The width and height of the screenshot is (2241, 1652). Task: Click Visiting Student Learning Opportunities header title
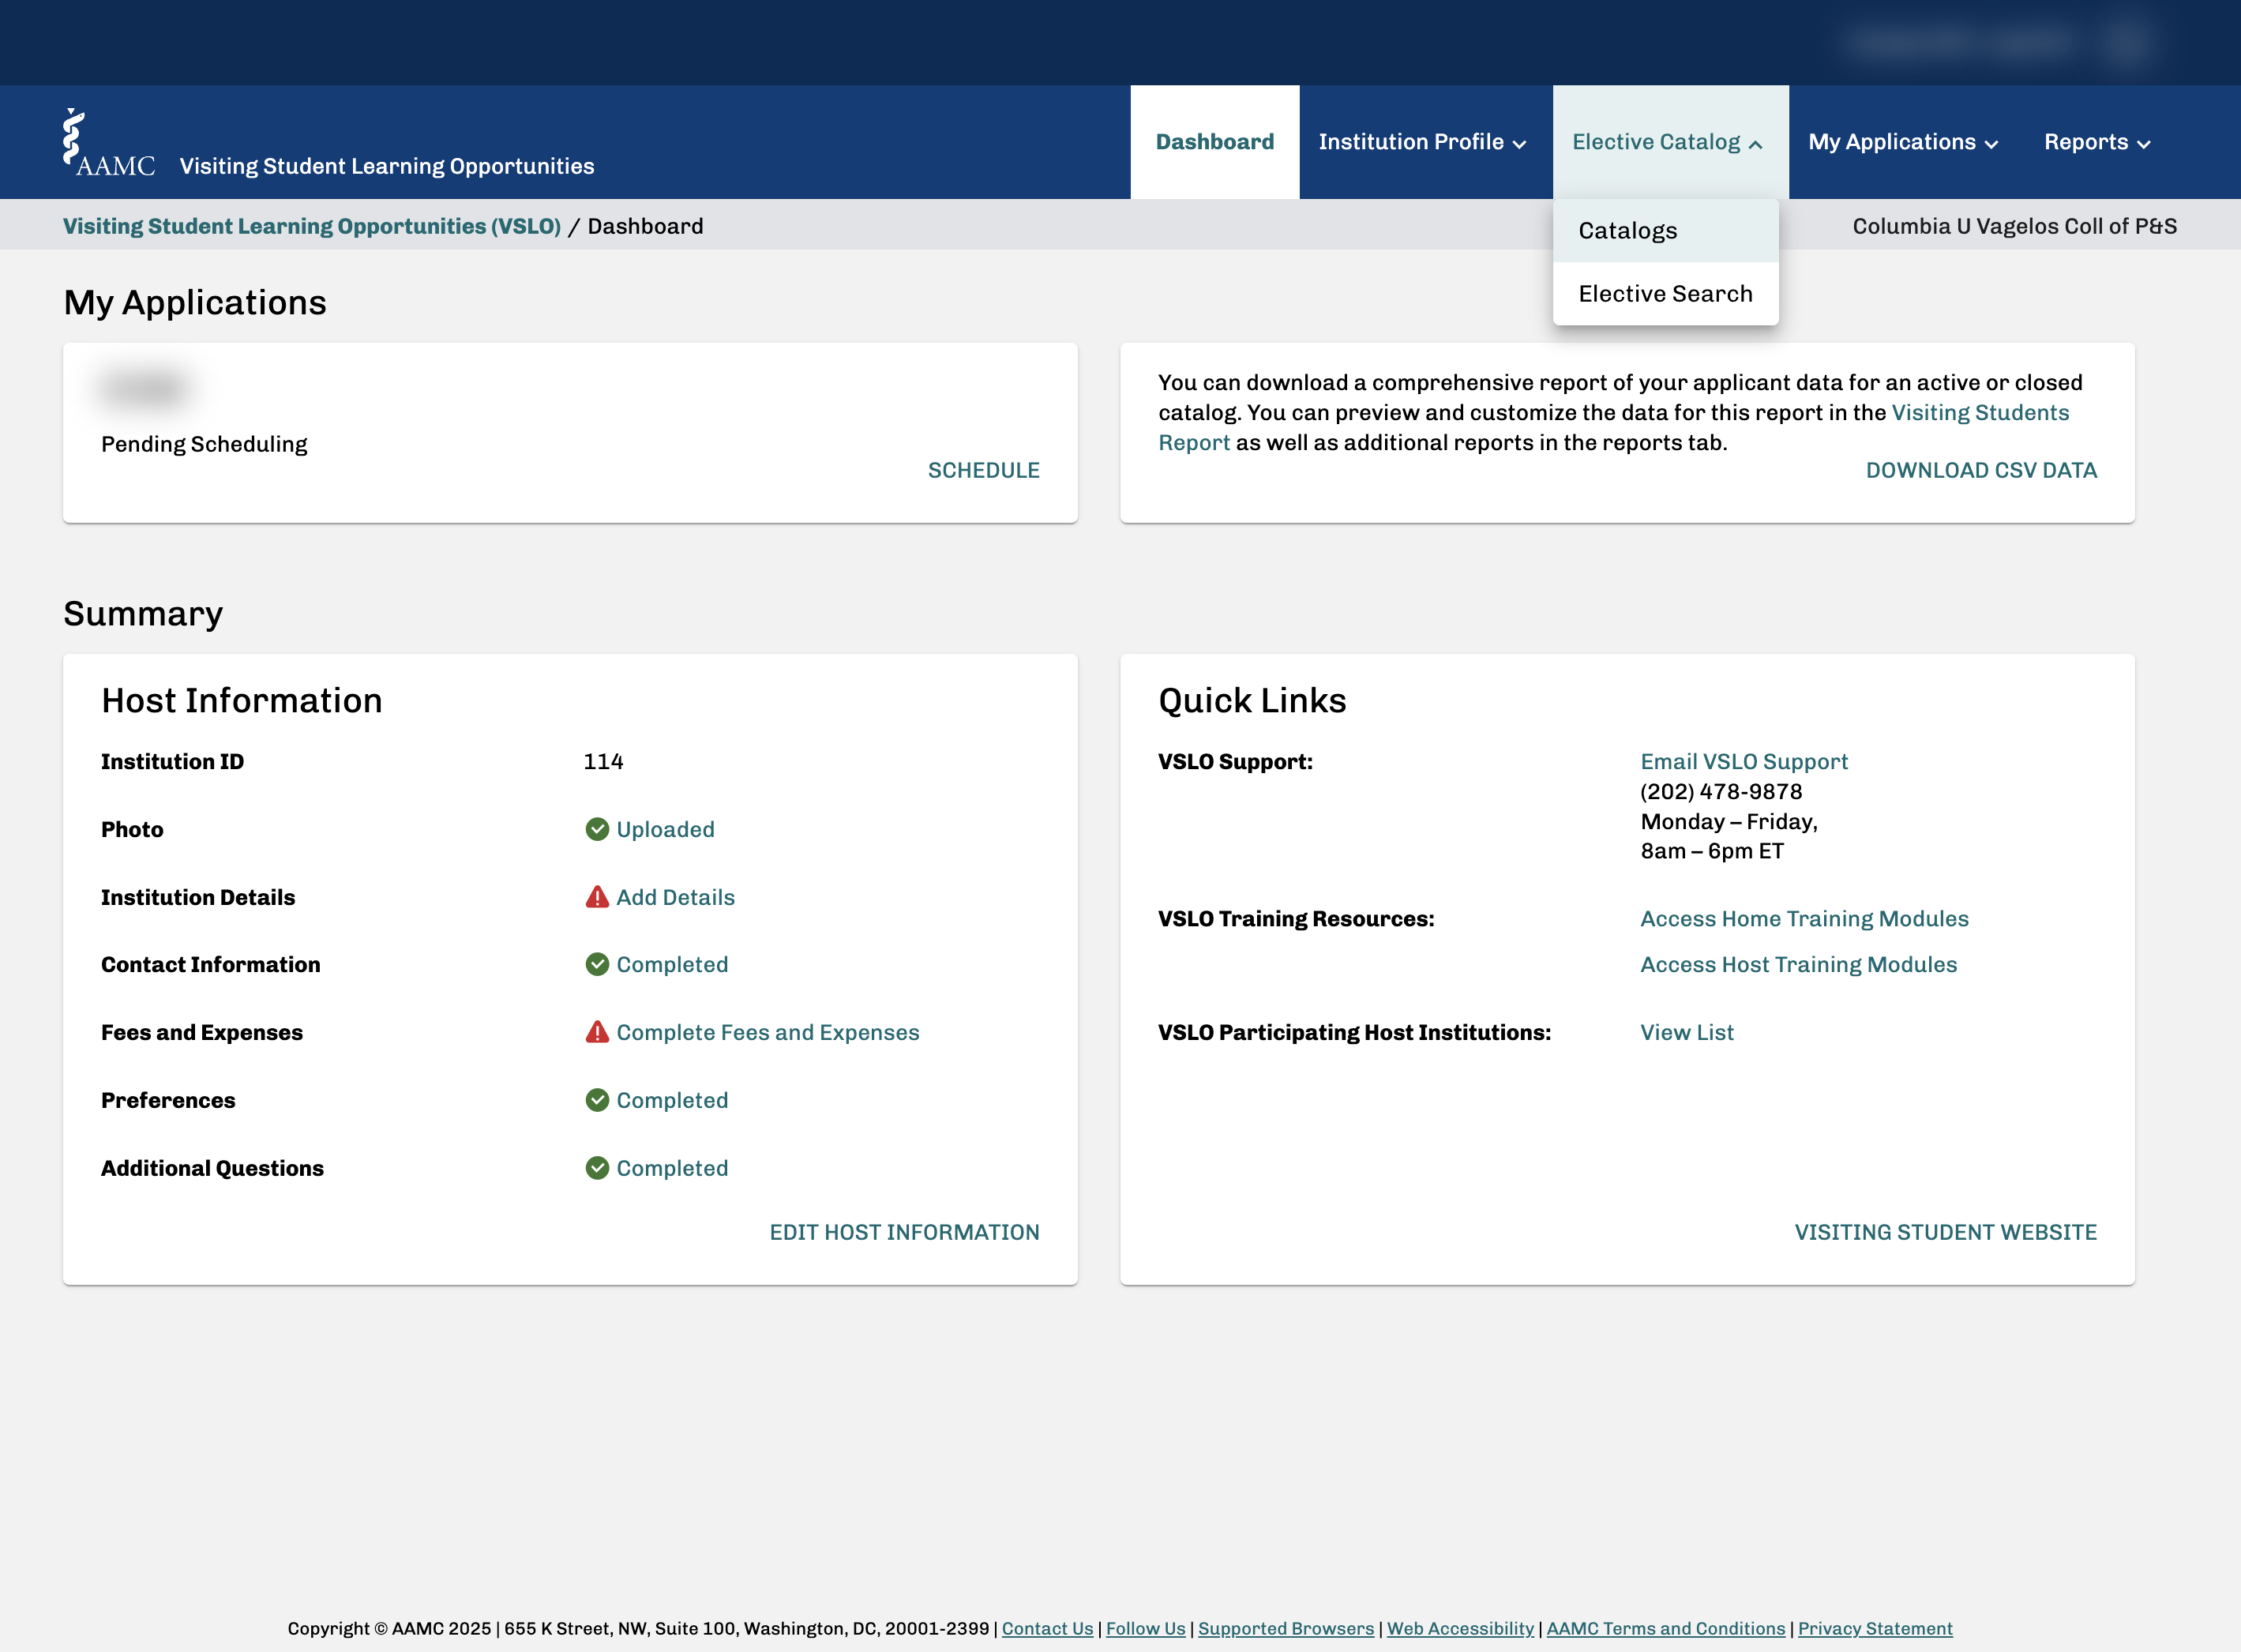(387, 167)
